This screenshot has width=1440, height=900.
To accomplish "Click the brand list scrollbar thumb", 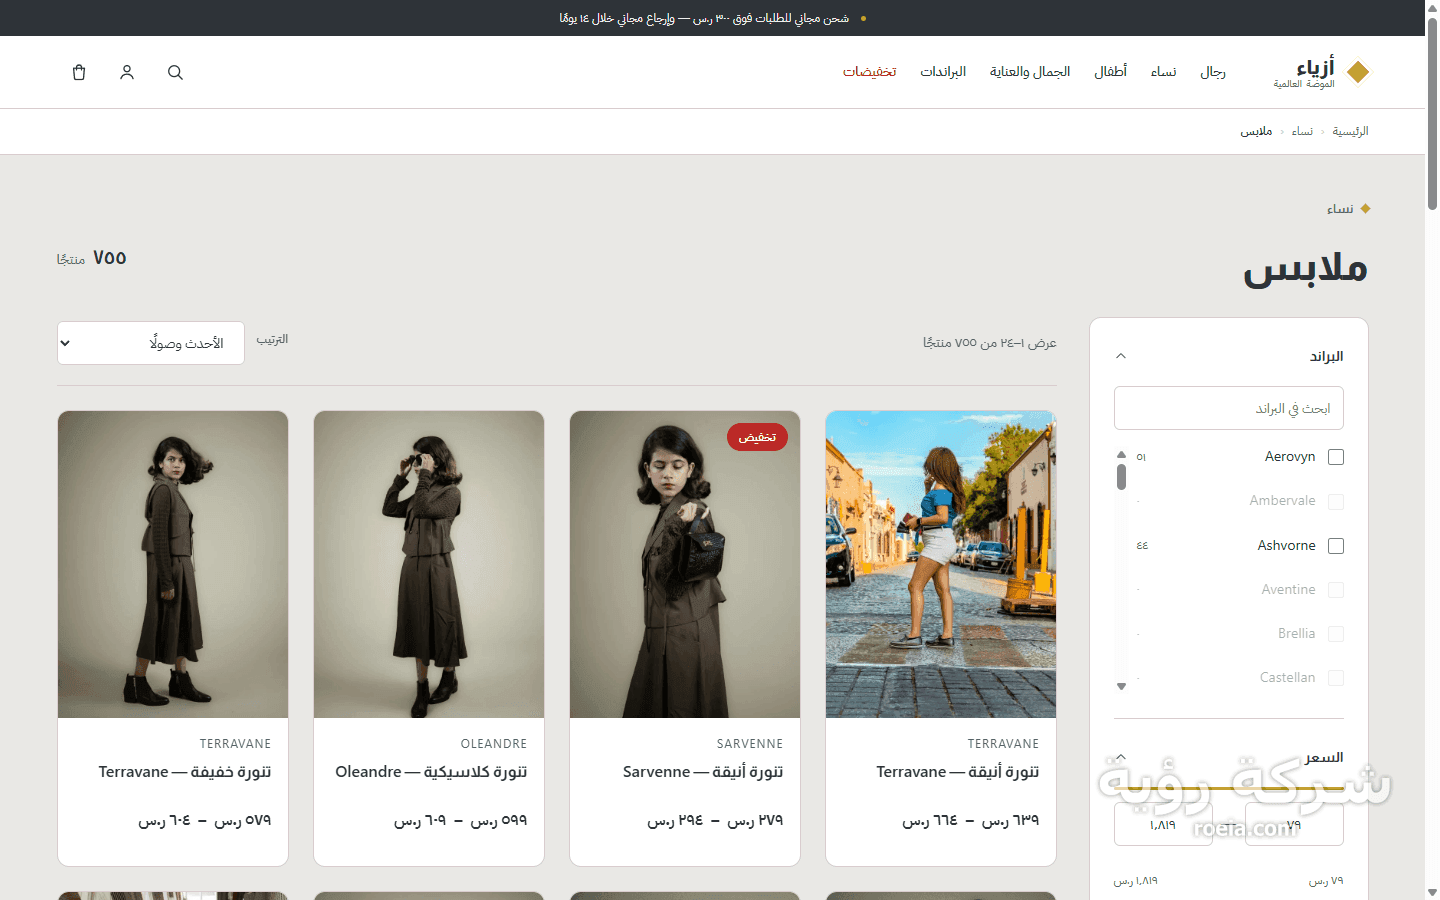I will click(x=1122, y=477).
